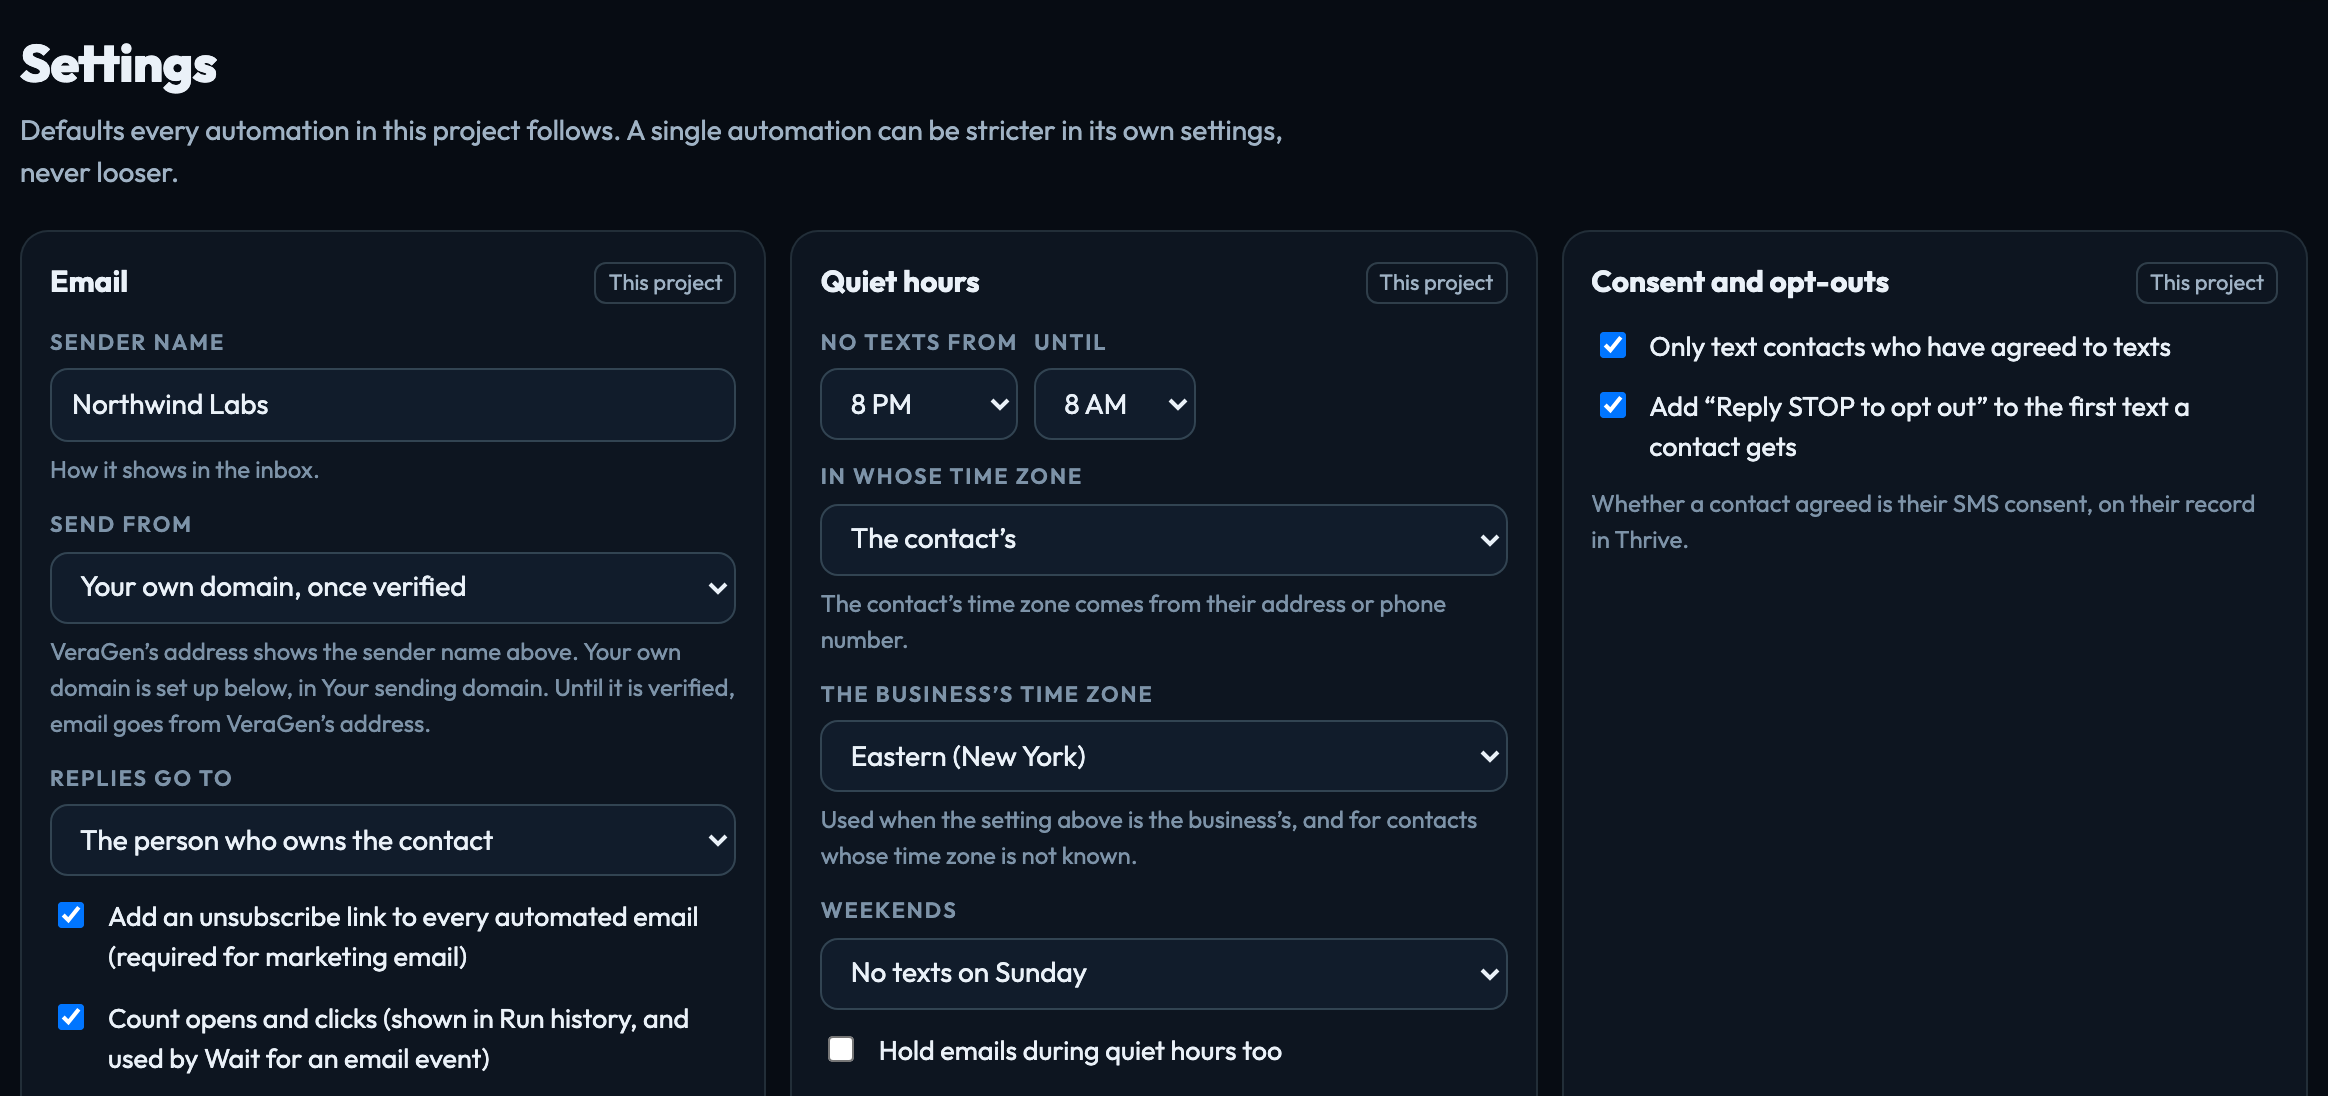Viewport: 2328px width, 1096px height.
Task: Click the 'Used when the setting above' hint
Action: [x=1148, y=838]
